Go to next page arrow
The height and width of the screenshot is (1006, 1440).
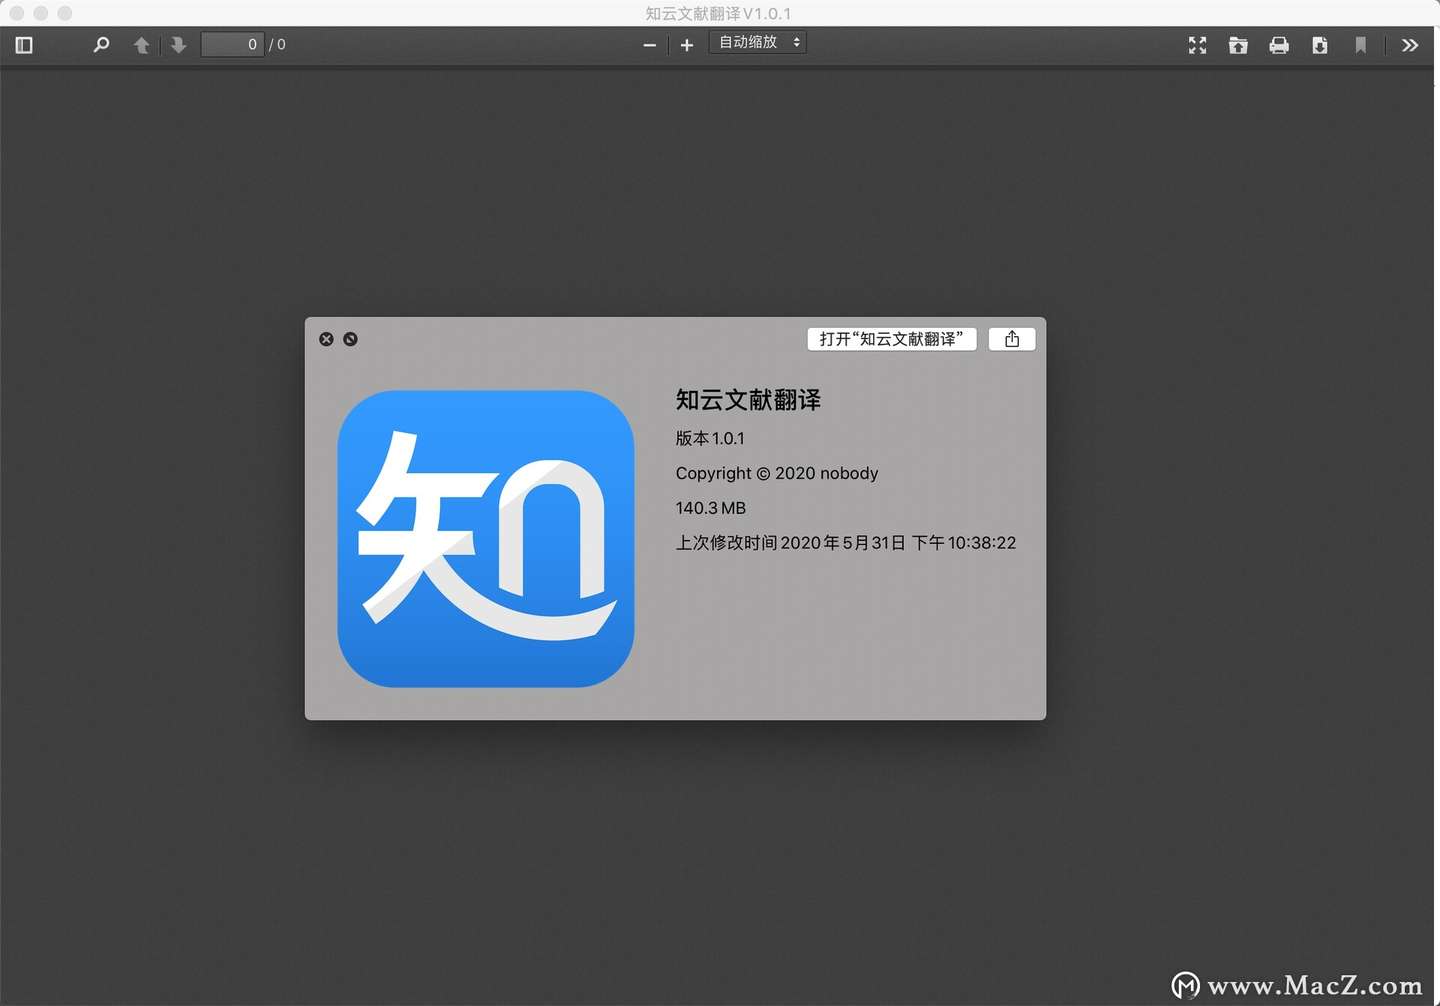178,45
